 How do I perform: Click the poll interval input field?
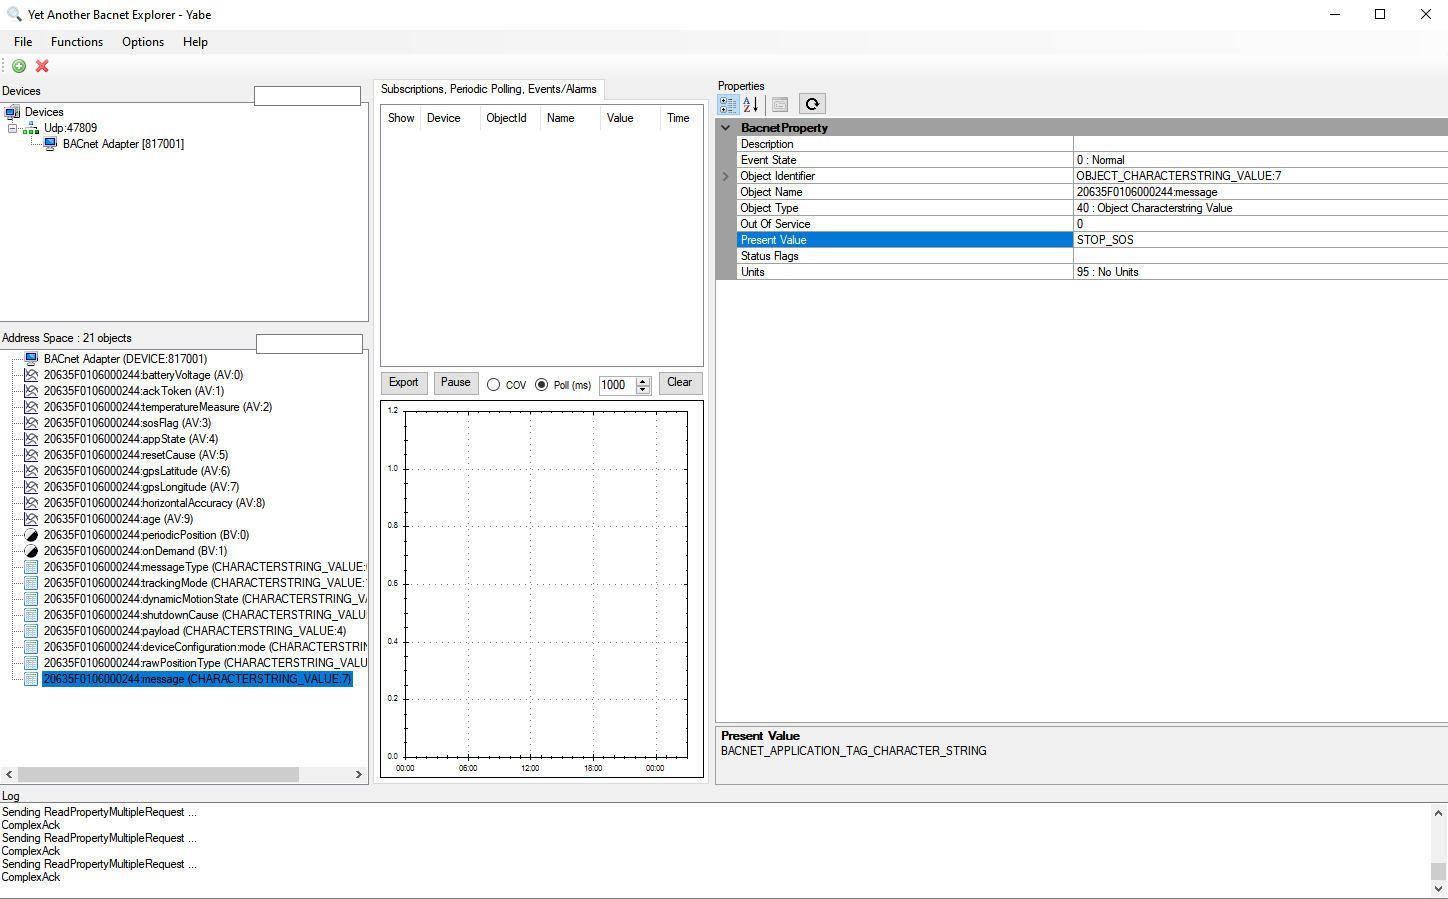click(616, 385)
